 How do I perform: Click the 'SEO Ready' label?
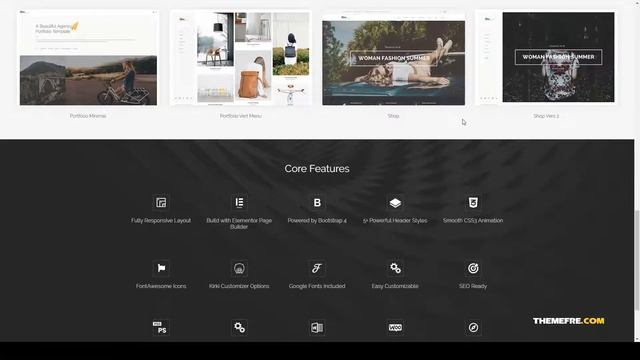coord(473,286)
